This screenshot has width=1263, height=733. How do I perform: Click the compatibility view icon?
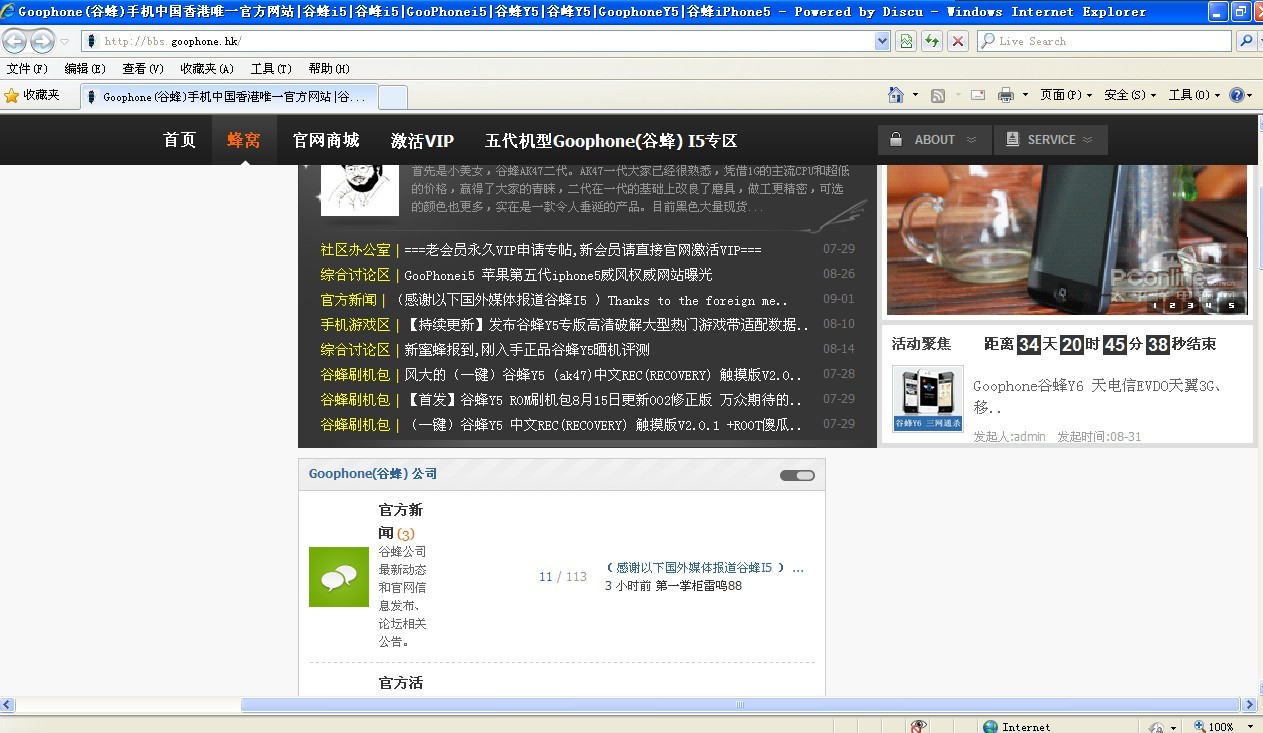pyautogui.click(x=906, y=41)
